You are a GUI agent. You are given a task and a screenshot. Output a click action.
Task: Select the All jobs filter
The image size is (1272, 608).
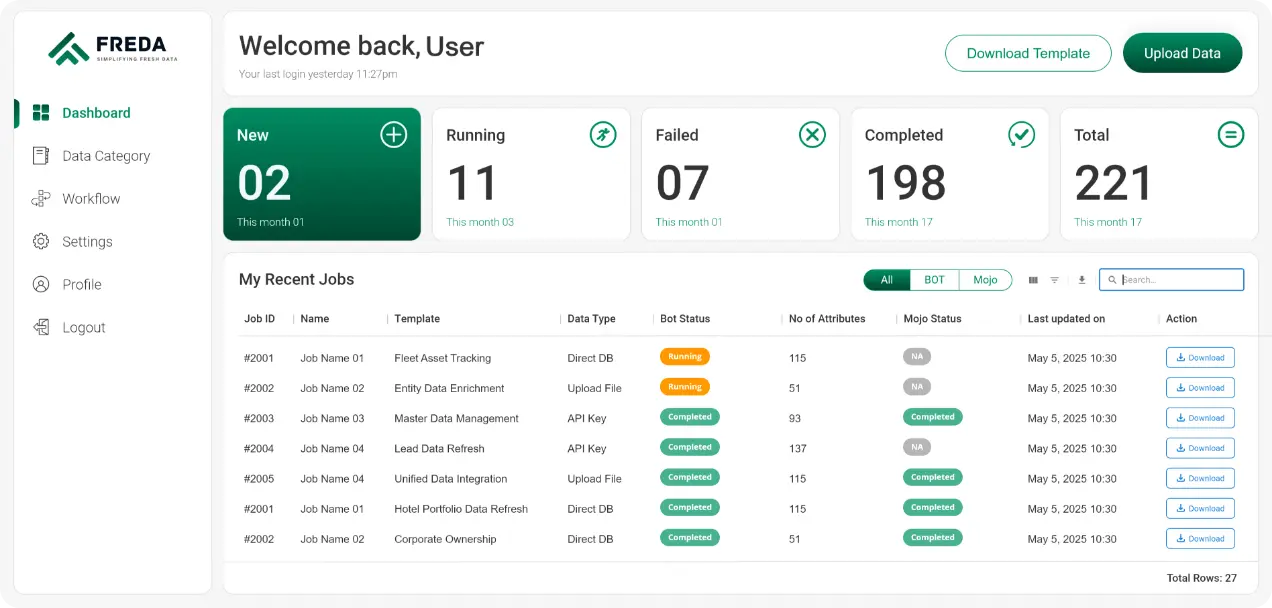coord(886,280)
